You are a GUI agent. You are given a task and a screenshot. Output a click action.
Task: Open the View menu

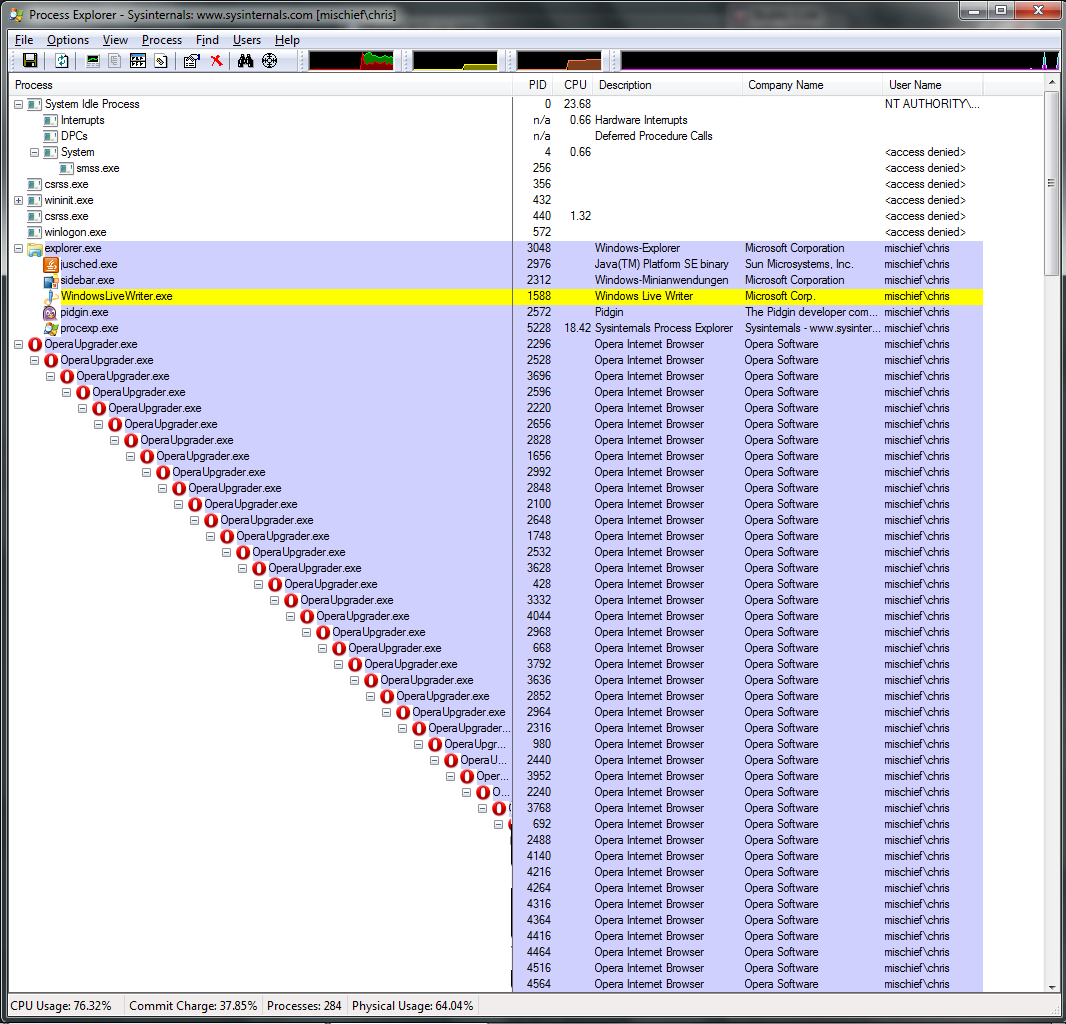click(115, 40)
